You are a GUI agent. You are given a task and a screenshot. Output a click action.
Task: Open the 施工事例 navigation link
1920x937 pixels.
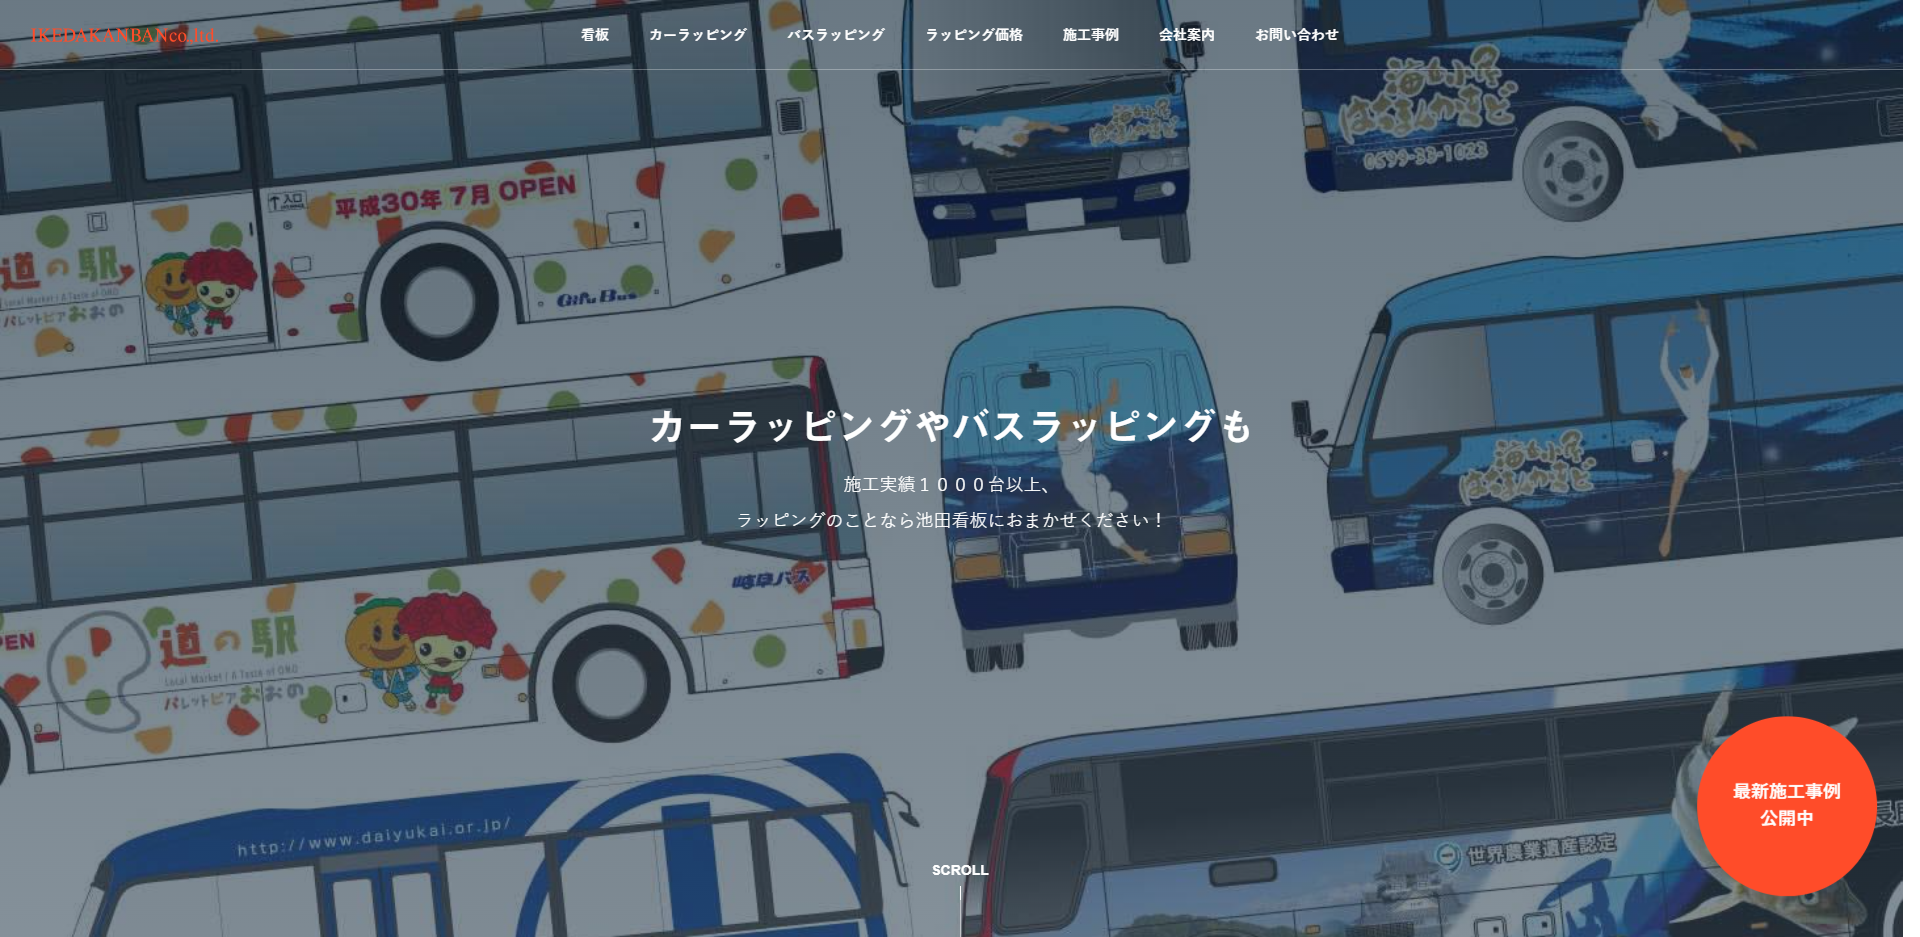click(x=1091, y=35)
